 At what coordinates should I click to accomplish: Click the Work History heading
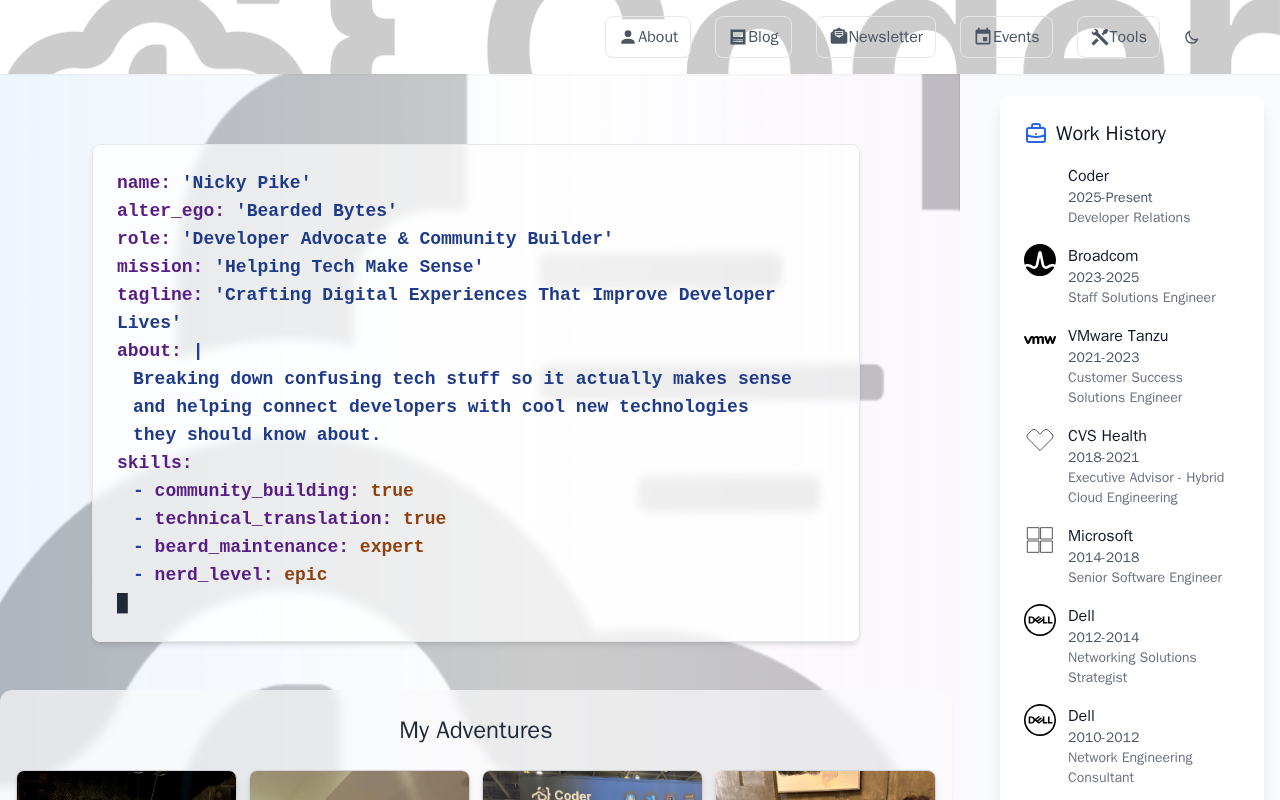point(1111,134)
